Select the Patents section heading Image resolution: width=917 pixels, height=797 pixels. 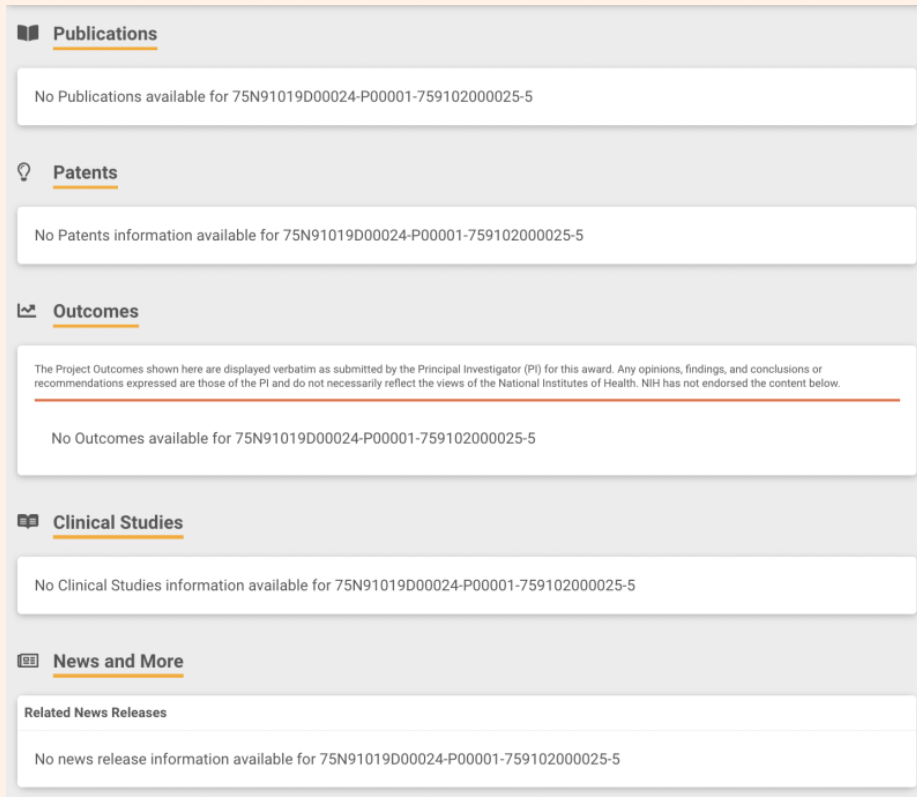click(x=85, y=173)
